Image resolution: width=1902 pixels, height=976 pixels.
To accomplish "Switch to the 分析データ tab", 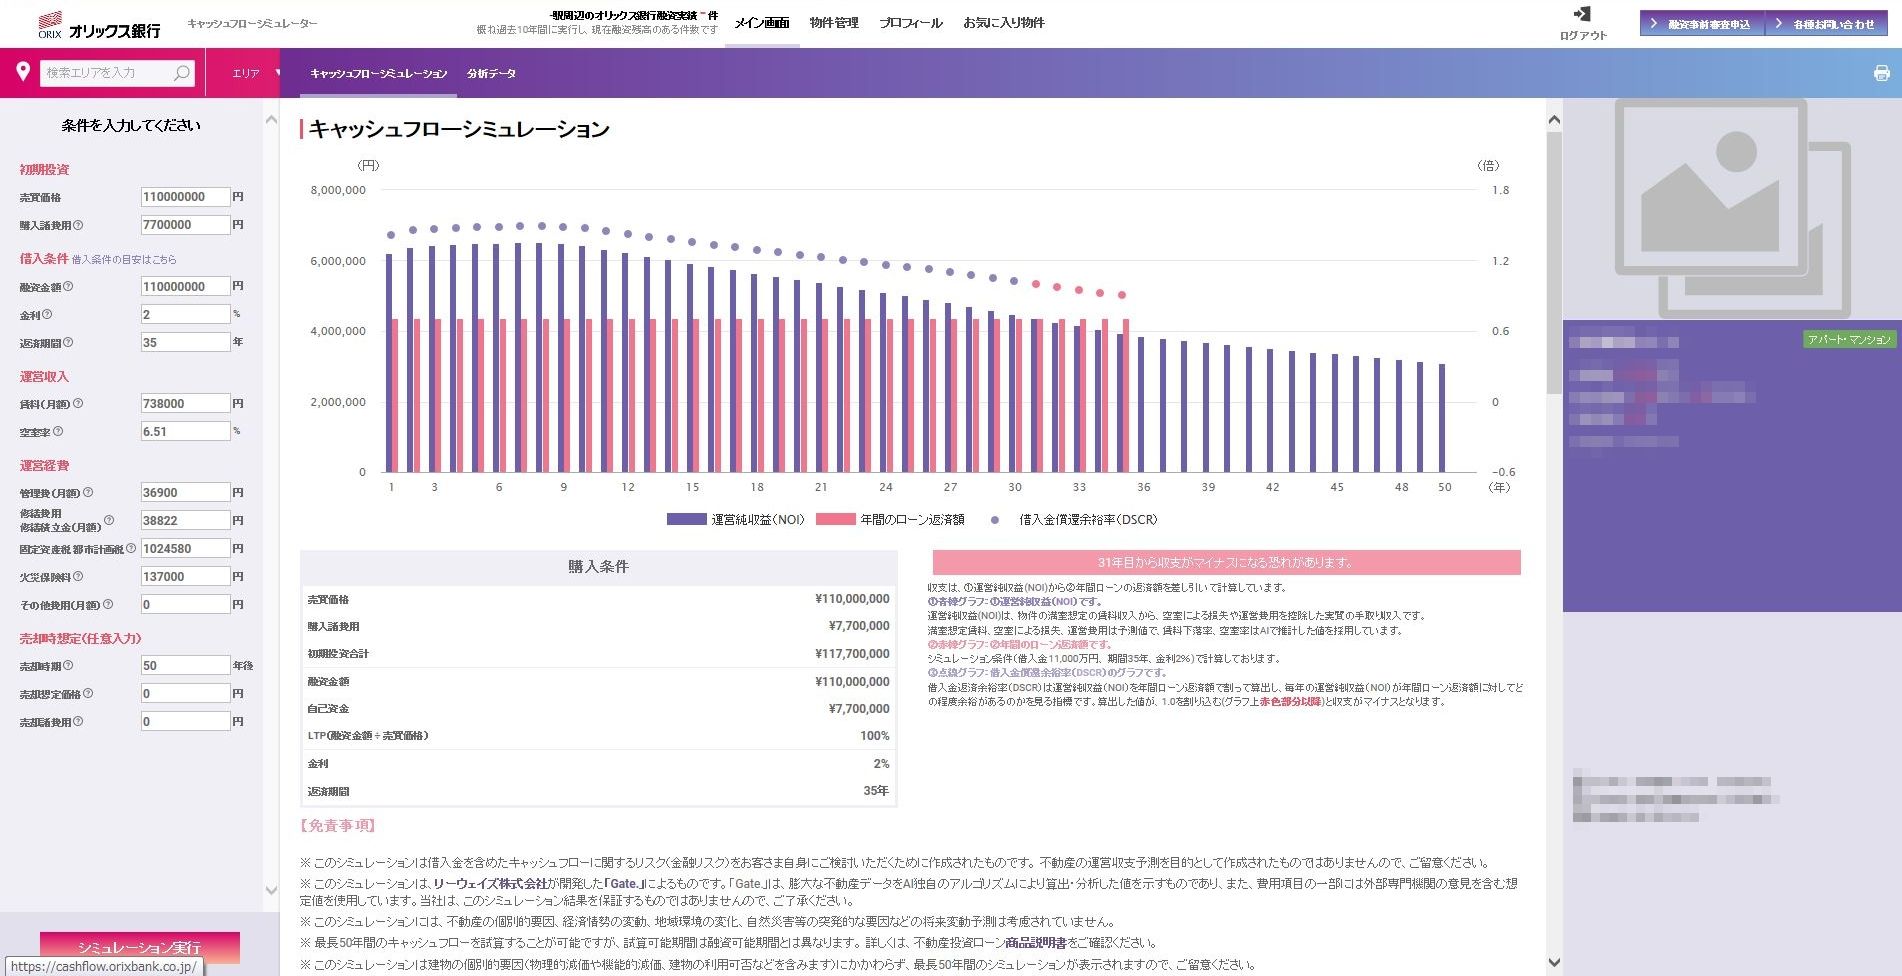I will [x=491, y=73].
